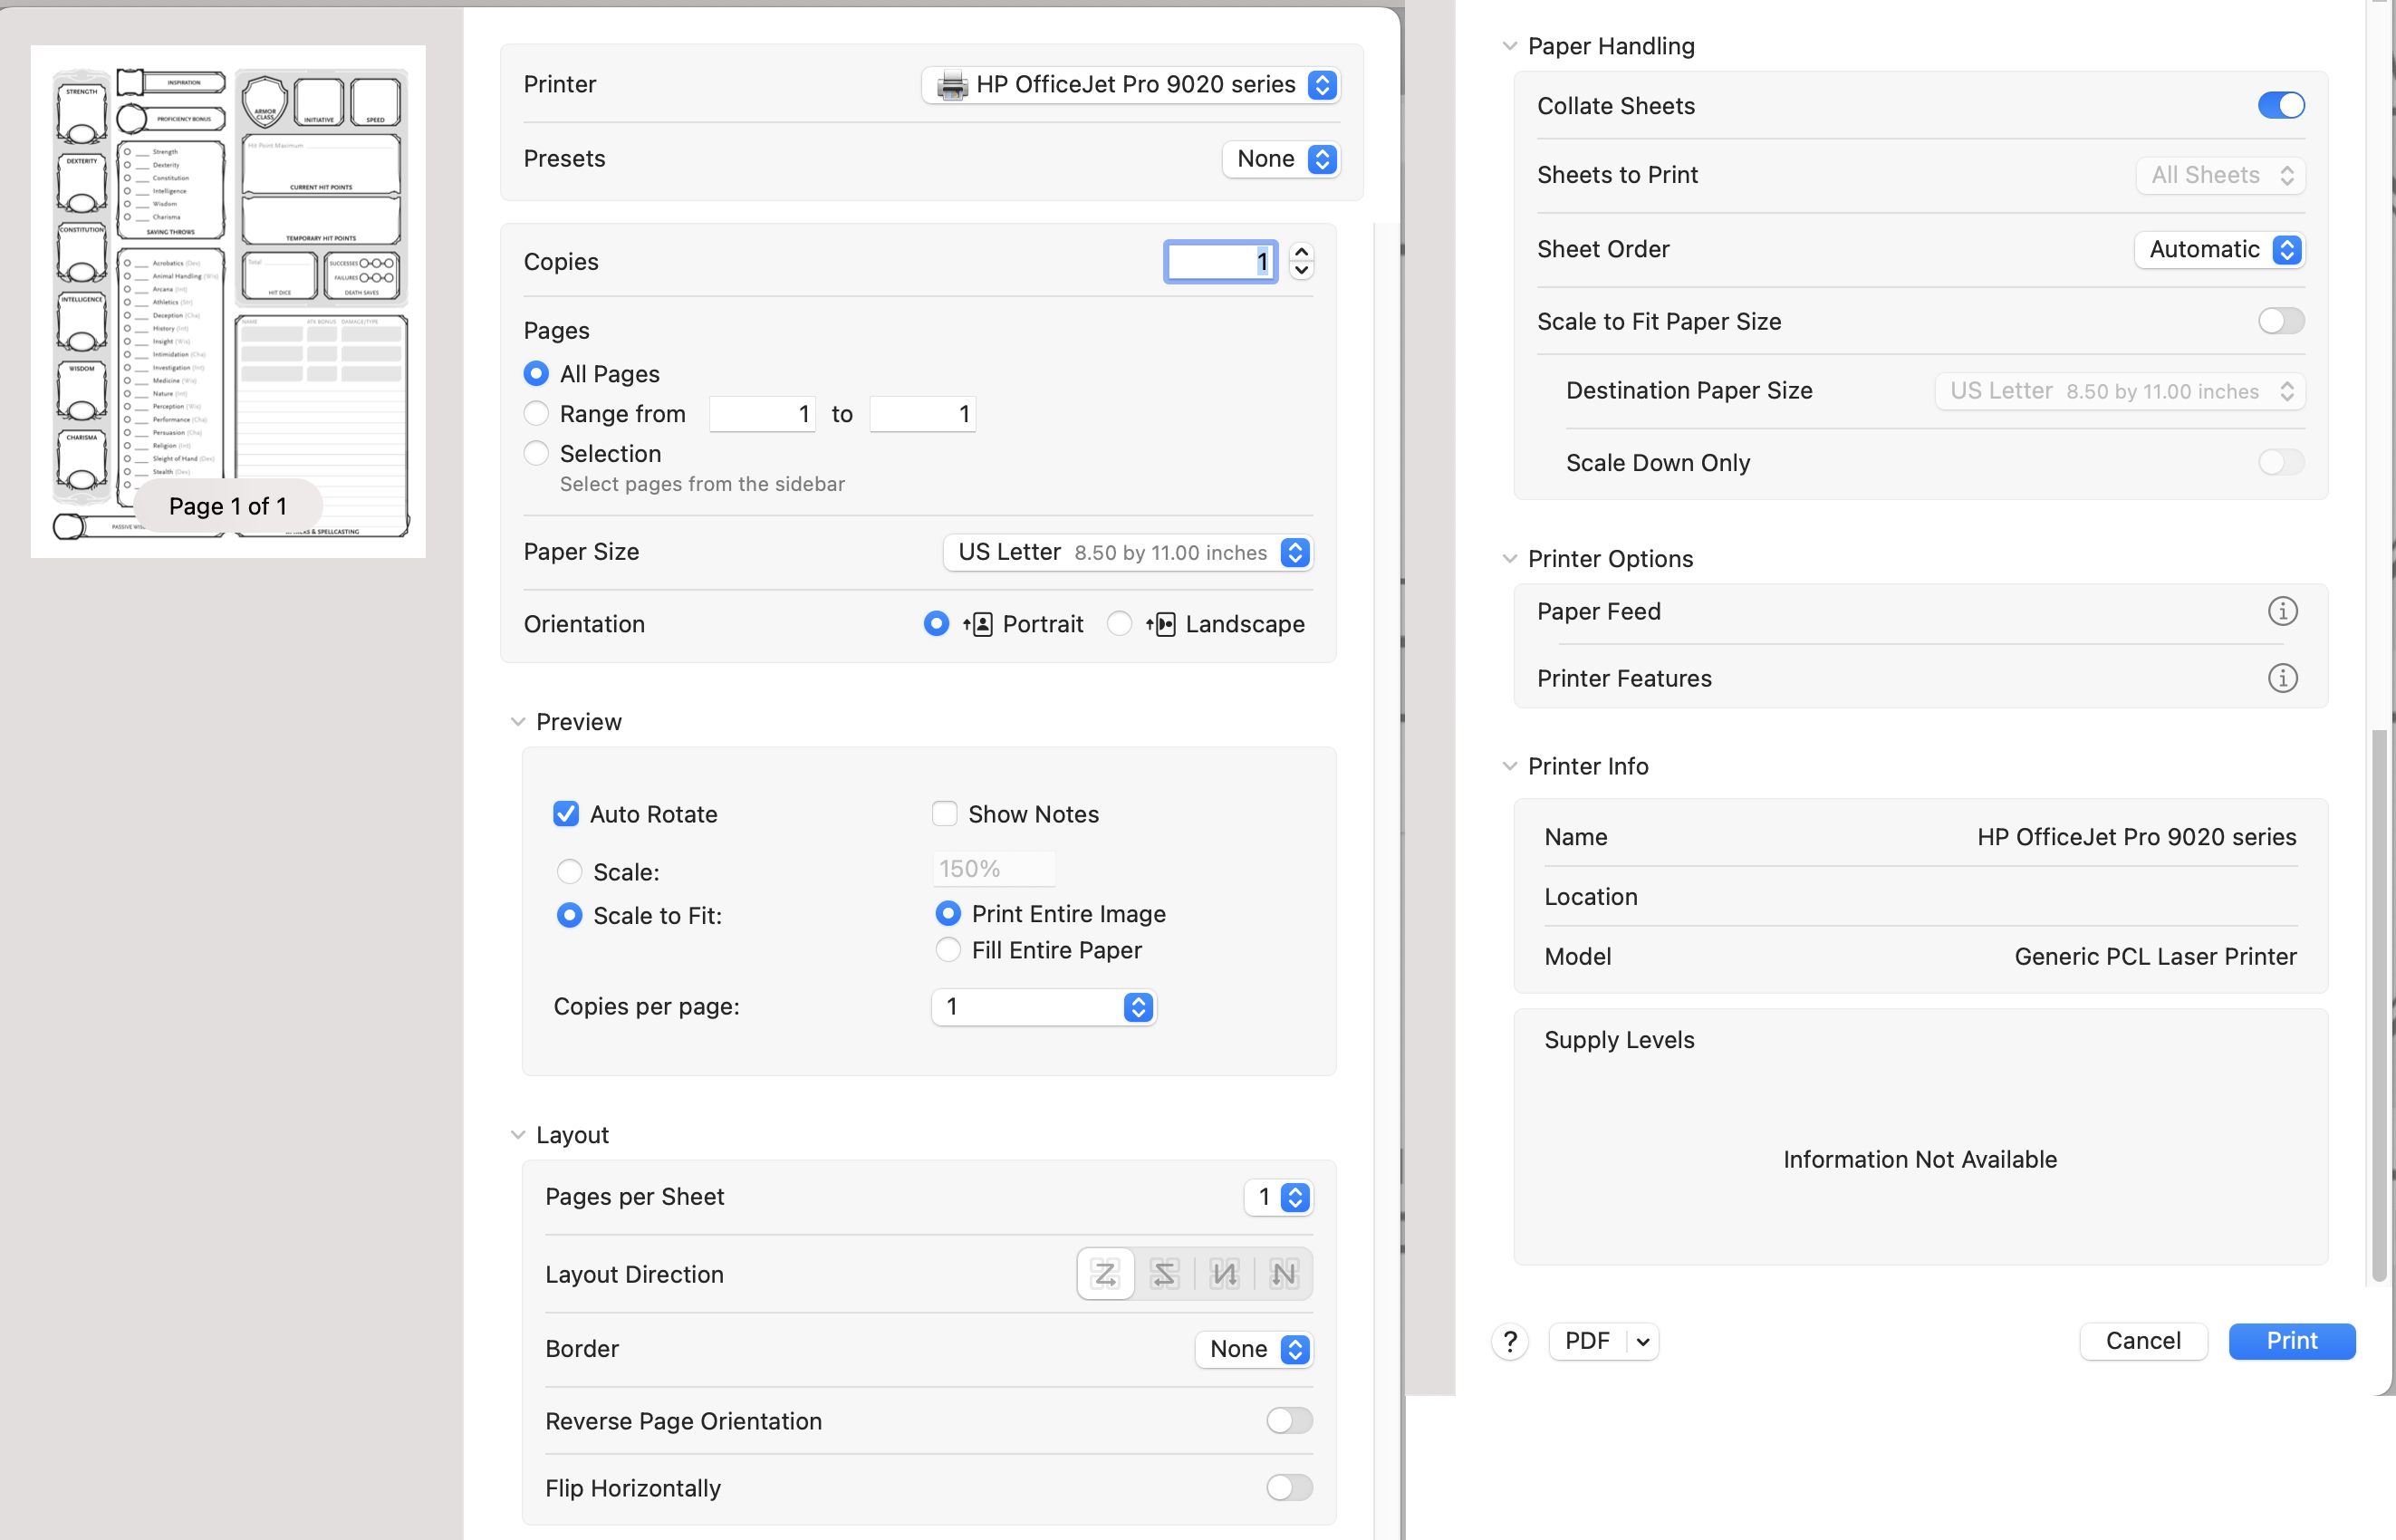This screenshot has width=2396, height=1540.
Task: Choose Print Entire Image option
Action: [948, 914]
